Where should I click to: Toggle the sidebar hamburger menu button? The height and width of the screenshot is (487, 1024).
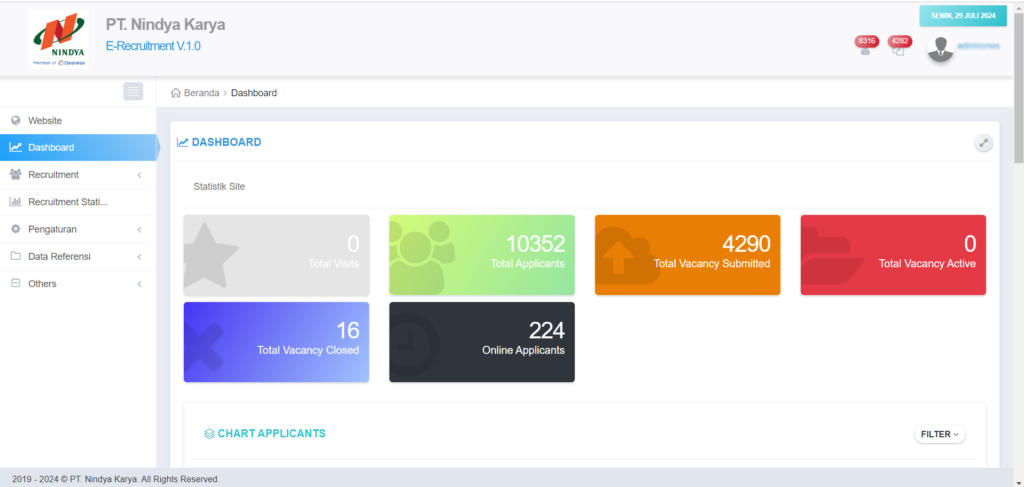point(133,92)
